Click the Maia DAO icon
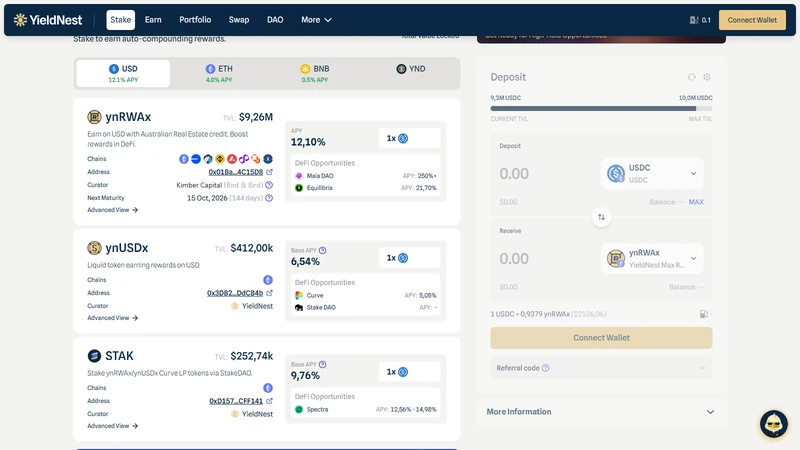The height and width of the screenshot is (450, 800). pos(299,176)
